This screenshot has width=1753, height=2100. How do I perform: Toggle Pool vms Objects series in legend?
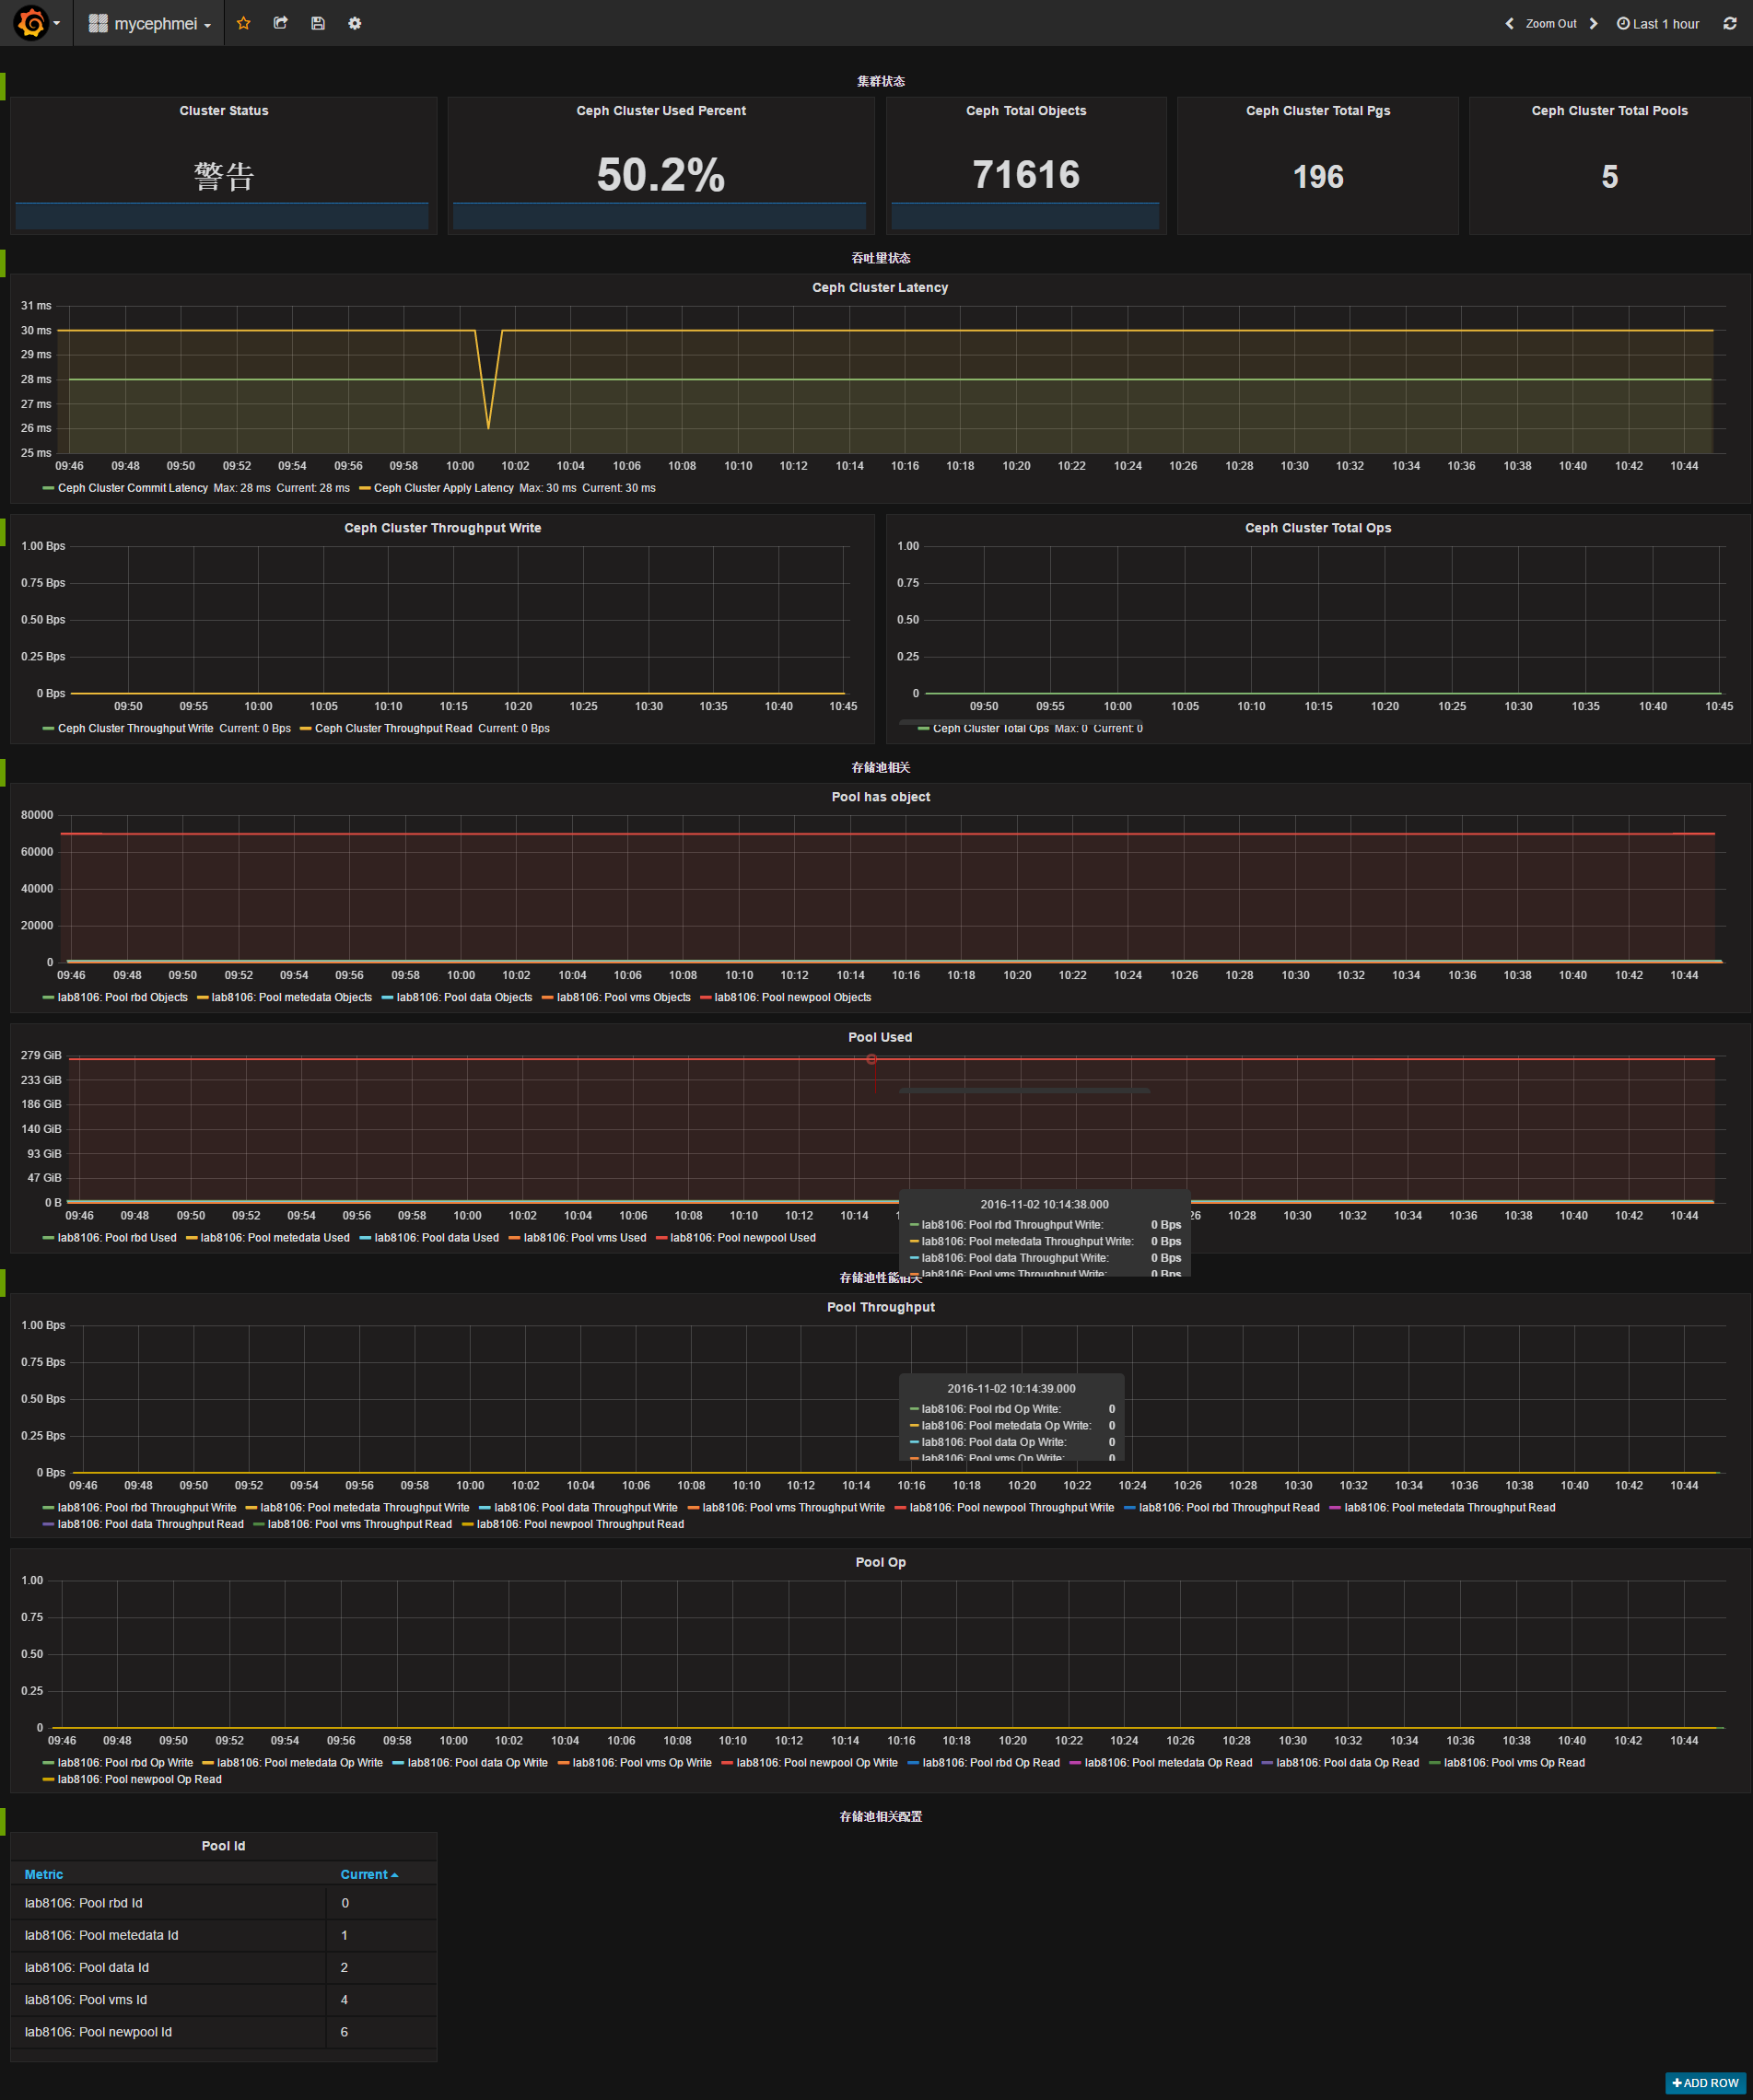624,997
